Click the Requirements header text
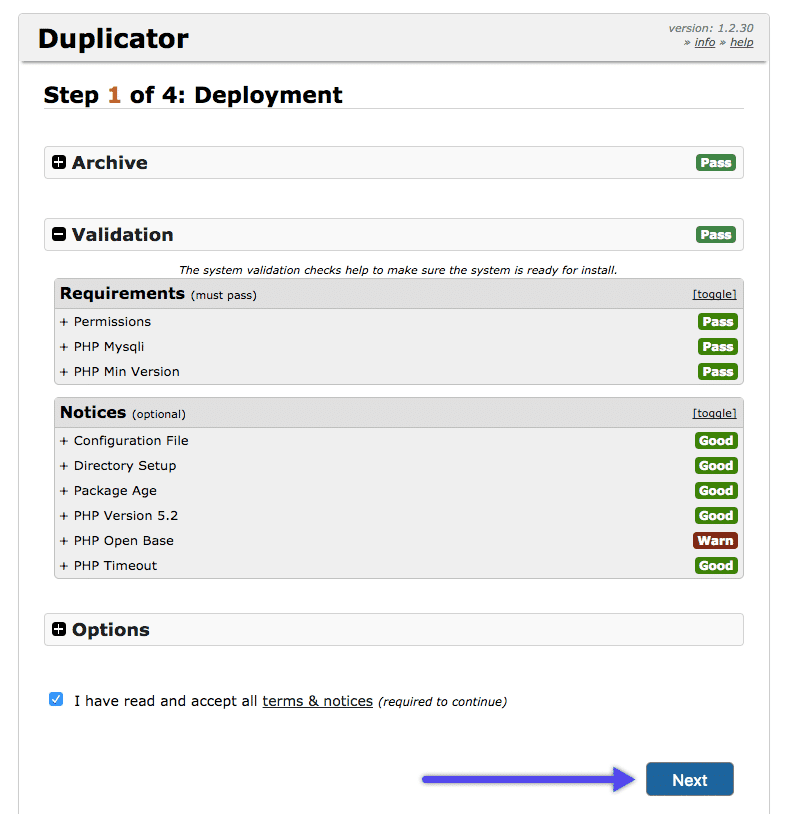 (123, 294)
